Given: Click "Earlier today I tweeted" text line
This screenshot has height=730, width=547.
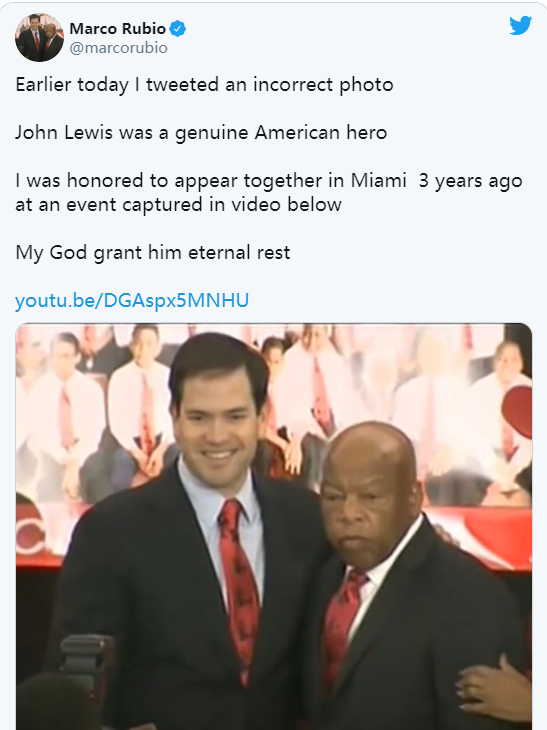Looking at the screenshot, I should (204, 85).
